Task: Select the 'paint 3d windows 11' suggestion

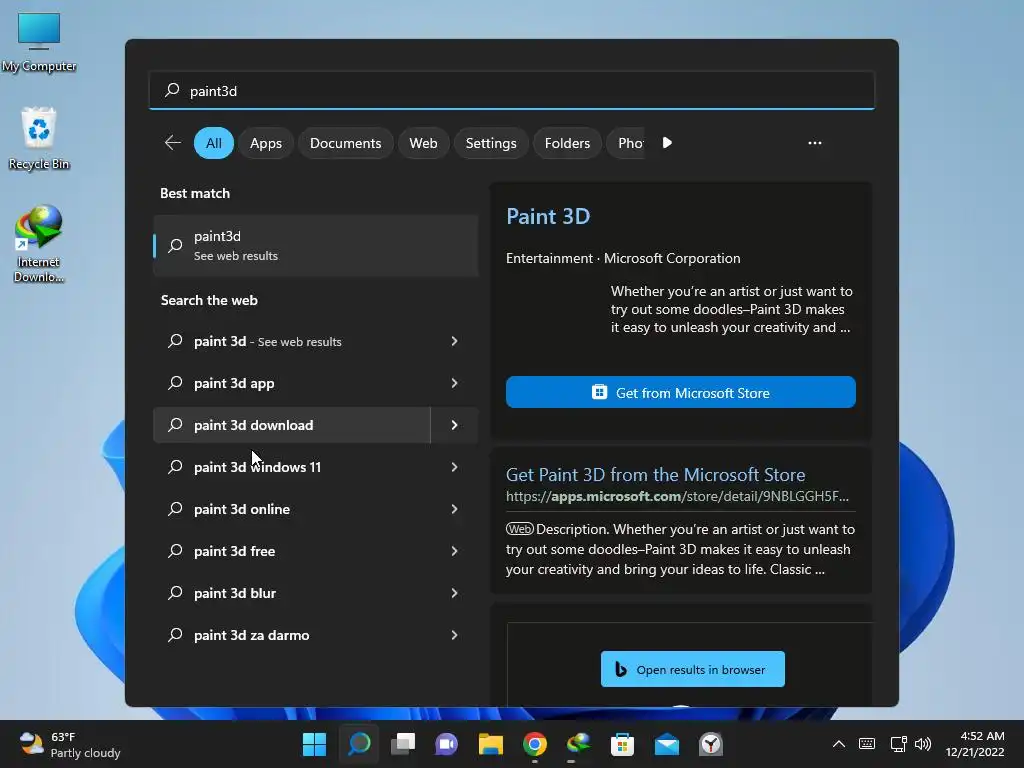Action: (x=292, y=467)
